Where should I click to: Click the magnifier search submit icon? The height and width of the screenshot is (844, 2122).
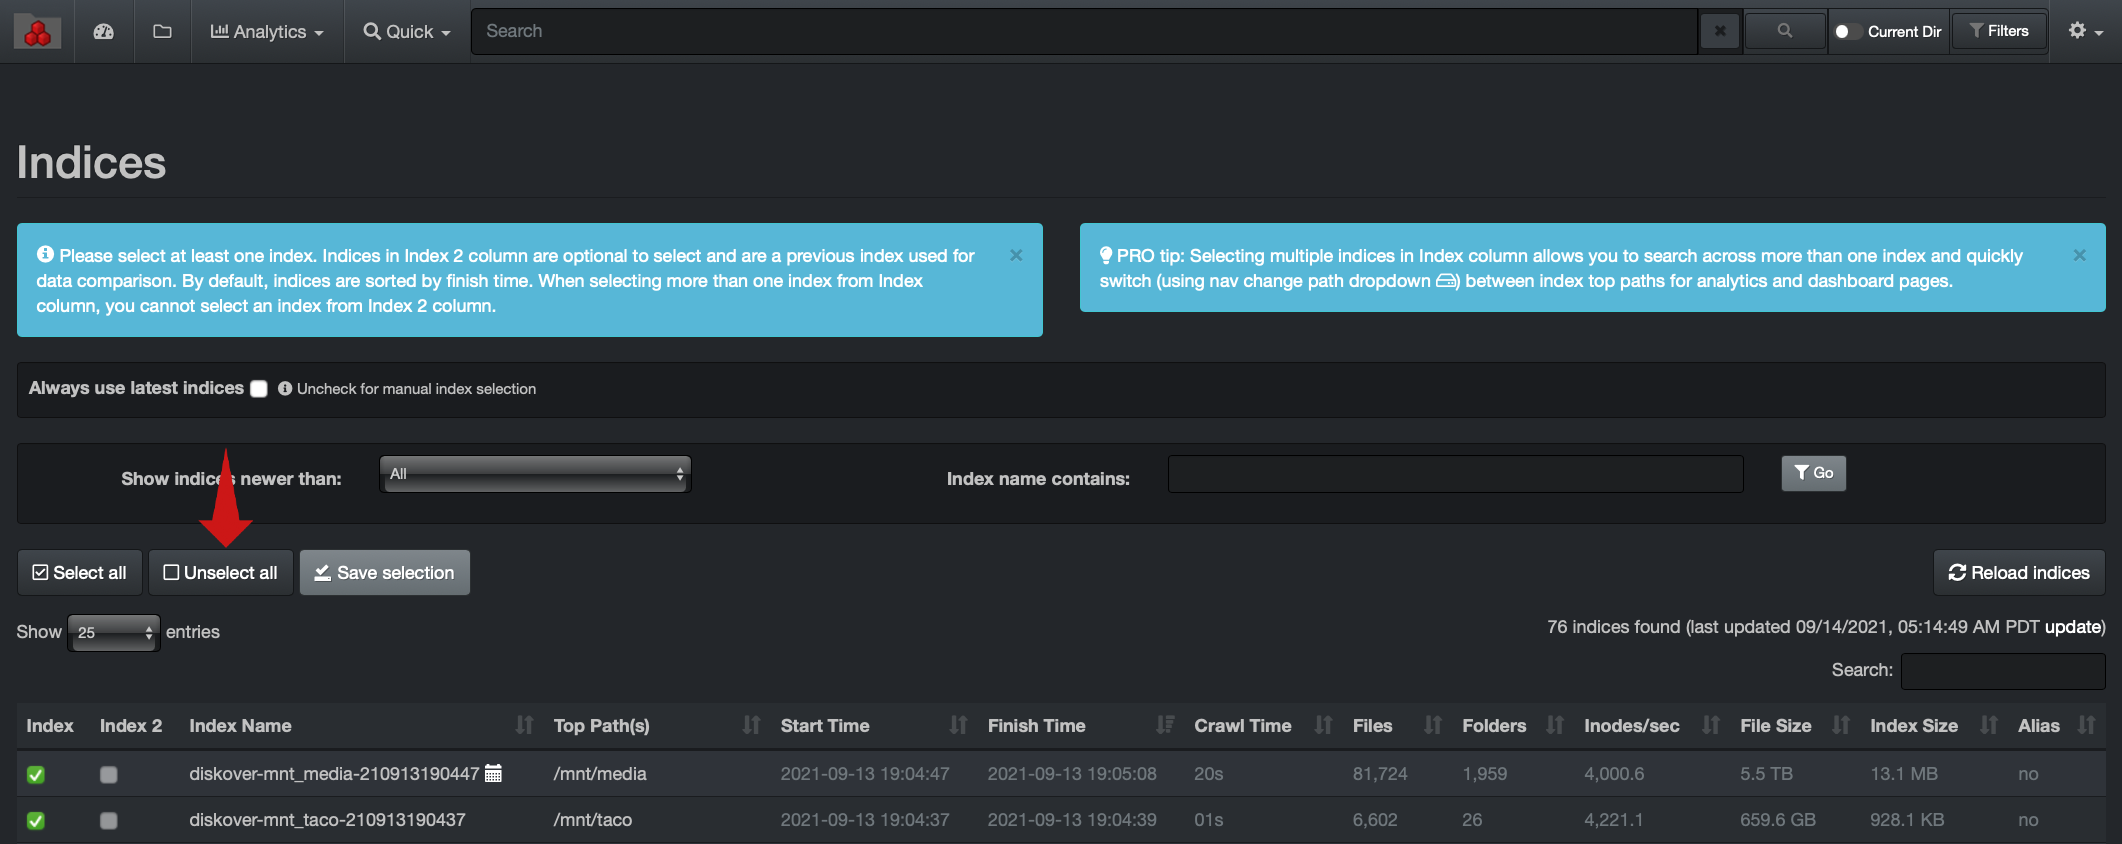point(1785,32)
